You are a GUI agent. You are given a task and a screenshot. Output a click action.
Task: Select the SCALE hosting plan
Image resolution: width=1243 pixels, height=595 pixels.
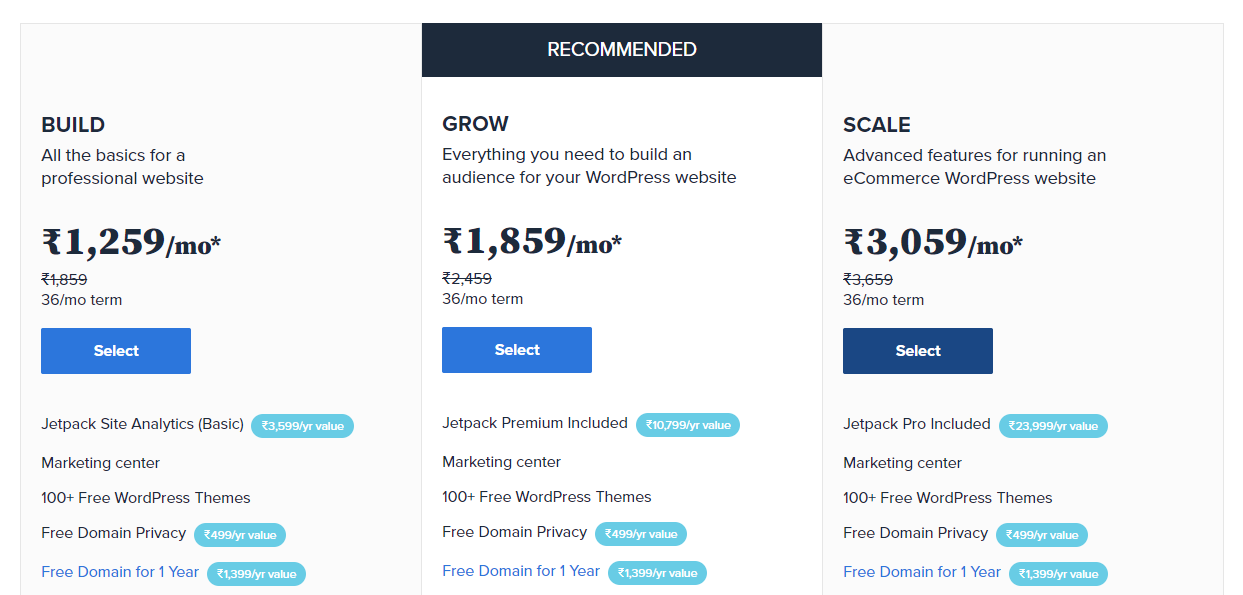918,351
